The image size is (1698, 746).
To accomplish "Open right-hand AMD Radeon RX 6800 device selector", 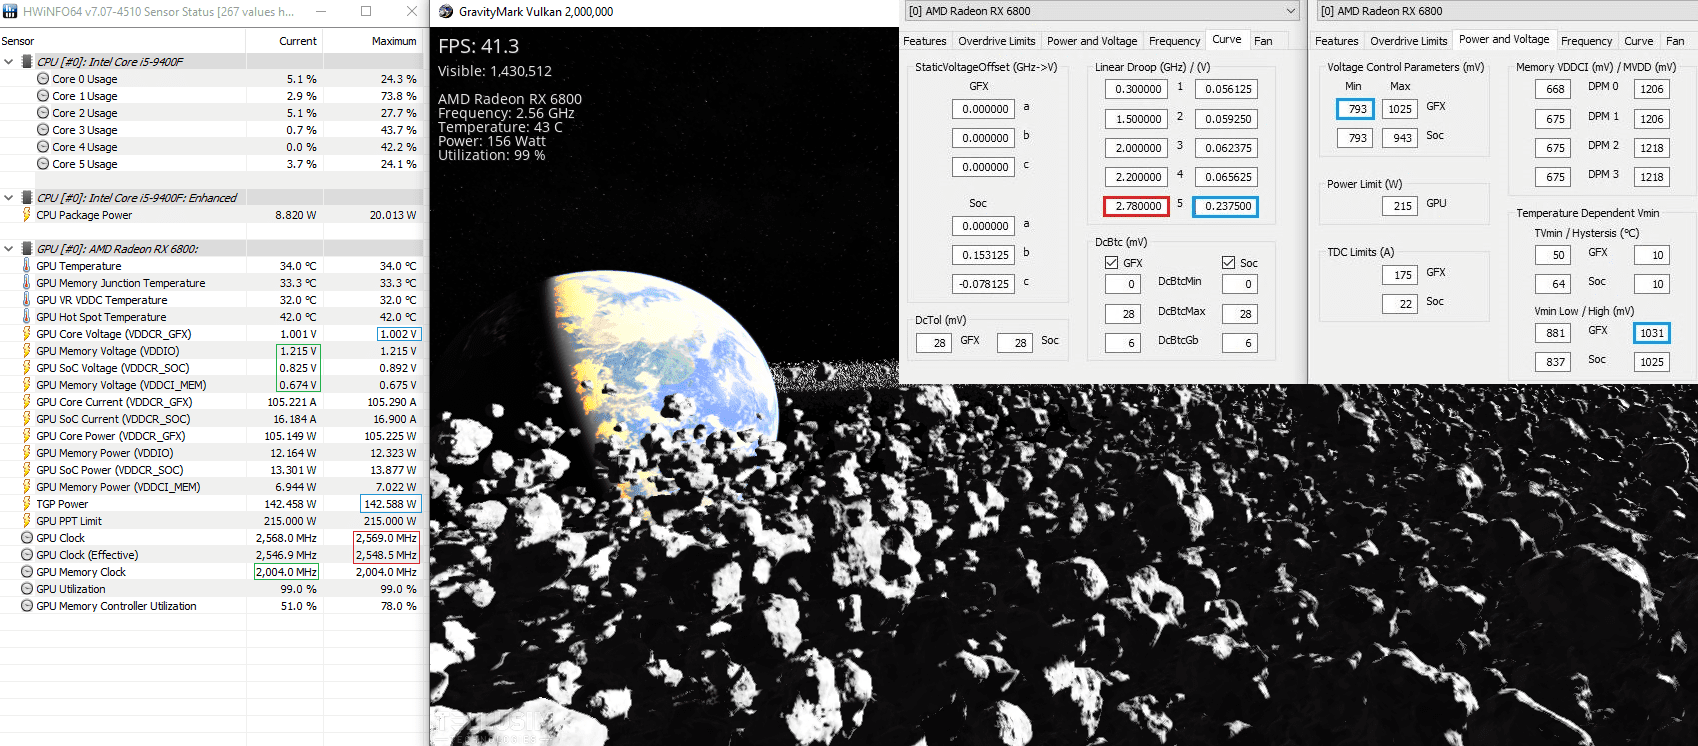I will [x=1506, y=11].
